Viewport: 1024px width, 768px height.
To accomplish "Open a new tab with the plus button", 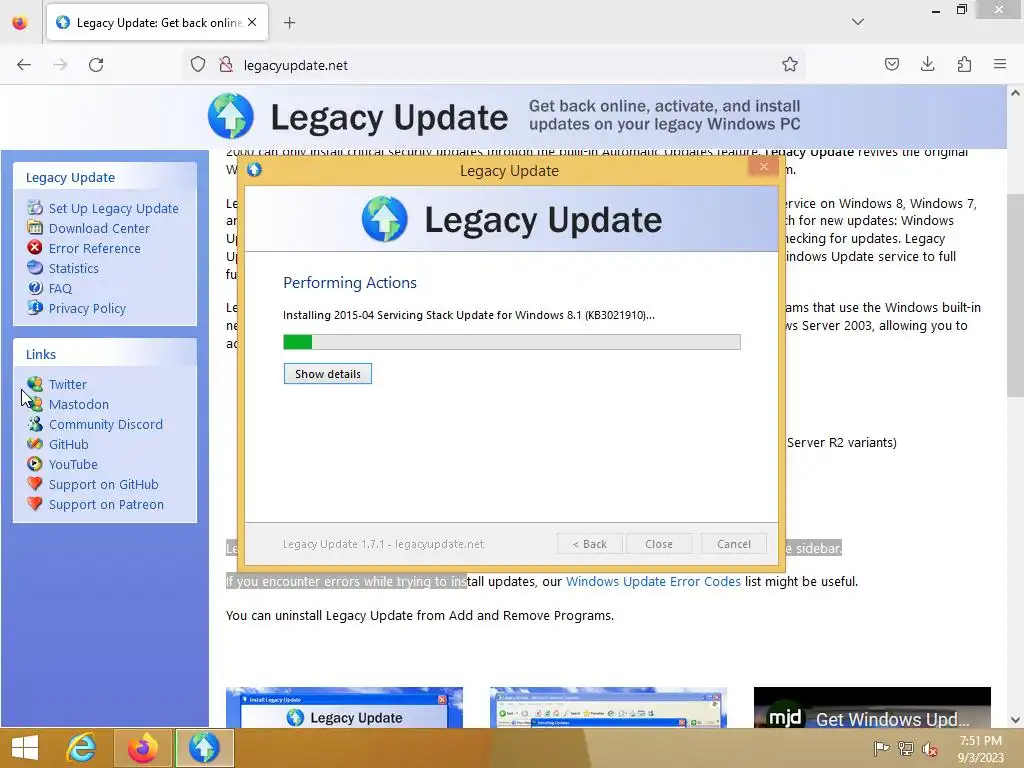I will 289,23.
